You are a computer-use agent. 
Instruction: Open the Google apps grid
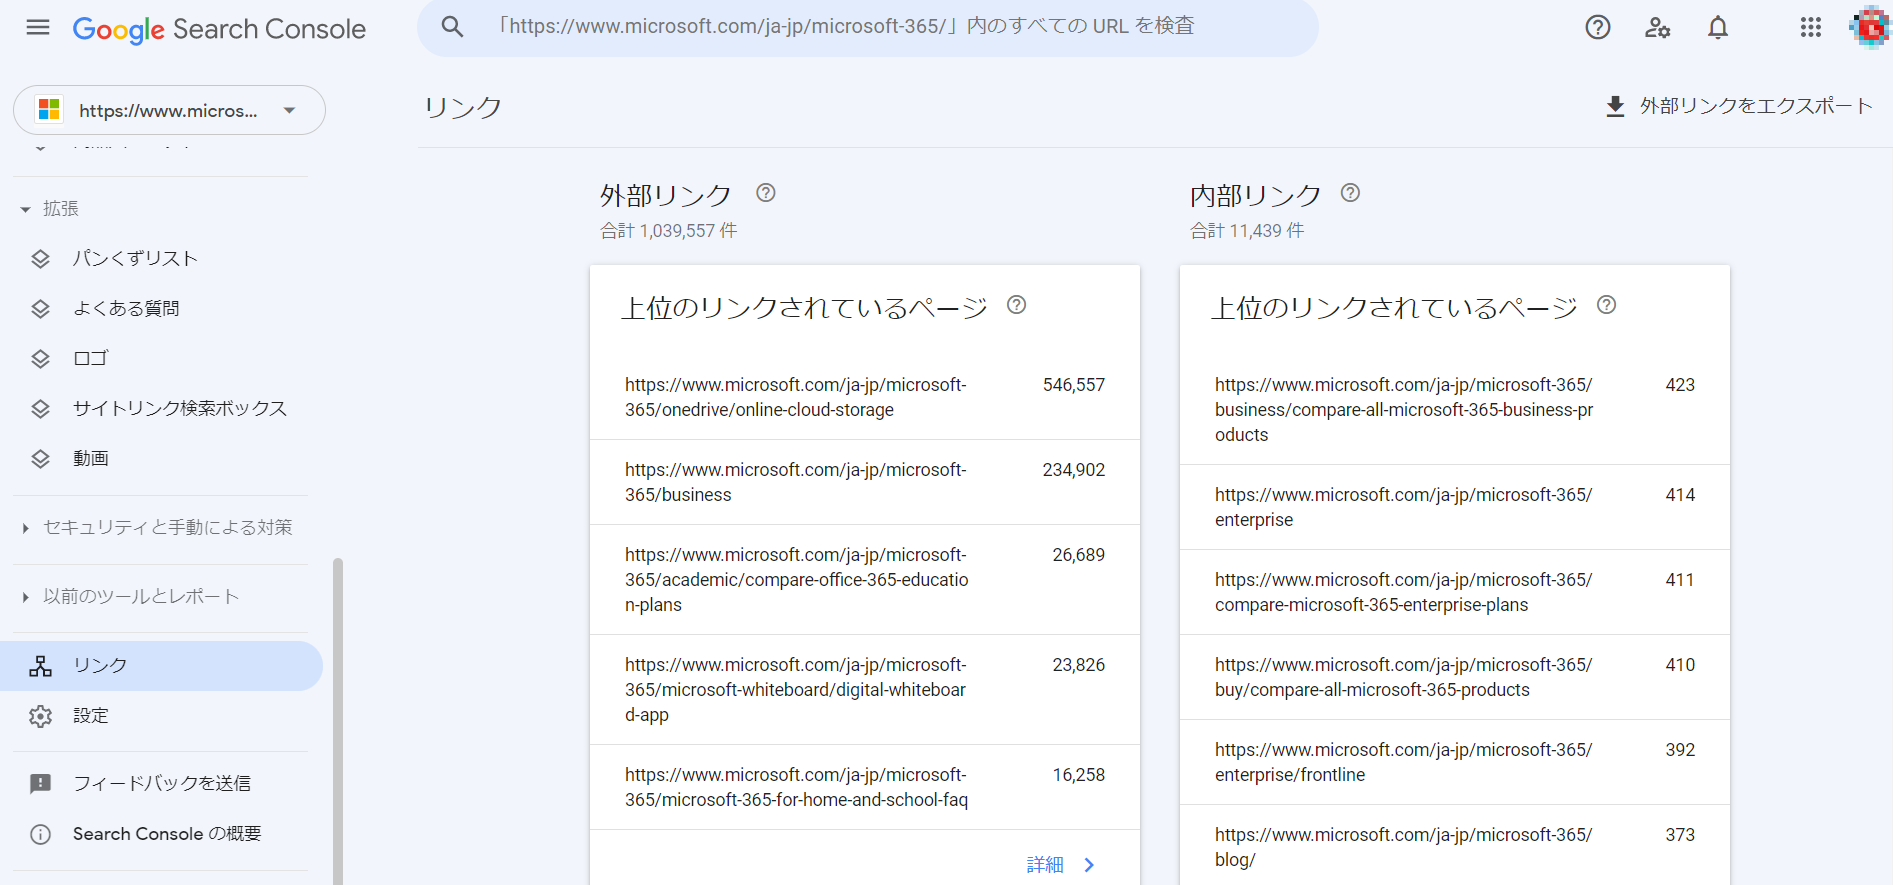(x=1811, y=27)
